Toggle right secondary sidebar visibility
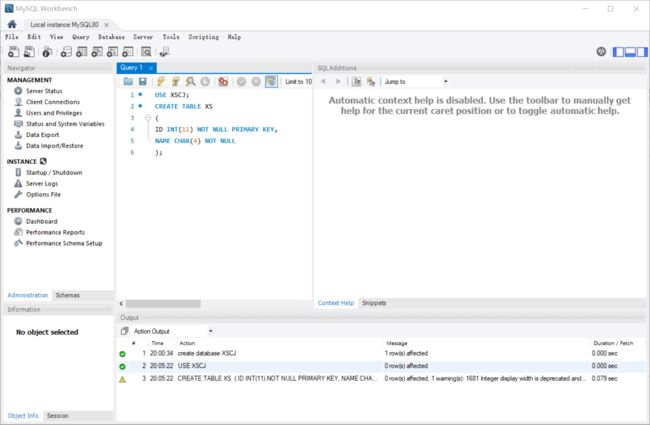650x425 pixels. pyautogui.click(x=642, y=52)
